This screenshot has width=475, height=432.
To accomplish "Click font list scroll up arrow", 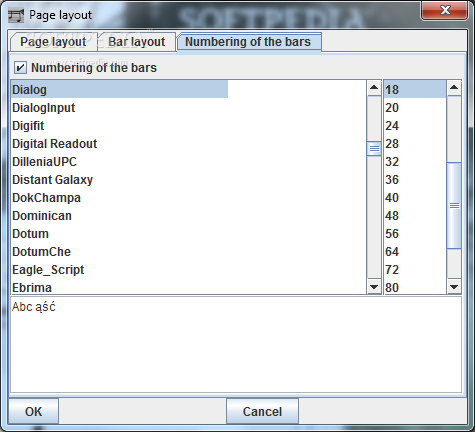I will 374,88.
